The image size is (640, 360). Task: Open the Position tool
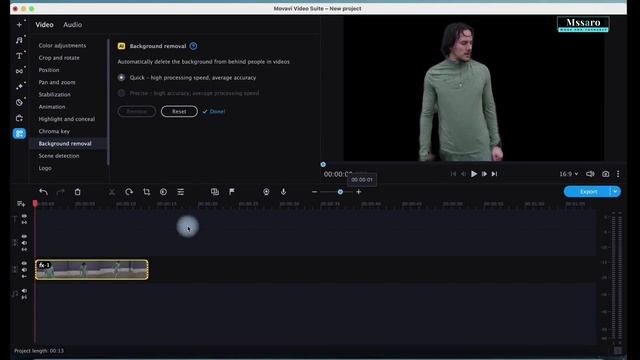tap(49, 70)
